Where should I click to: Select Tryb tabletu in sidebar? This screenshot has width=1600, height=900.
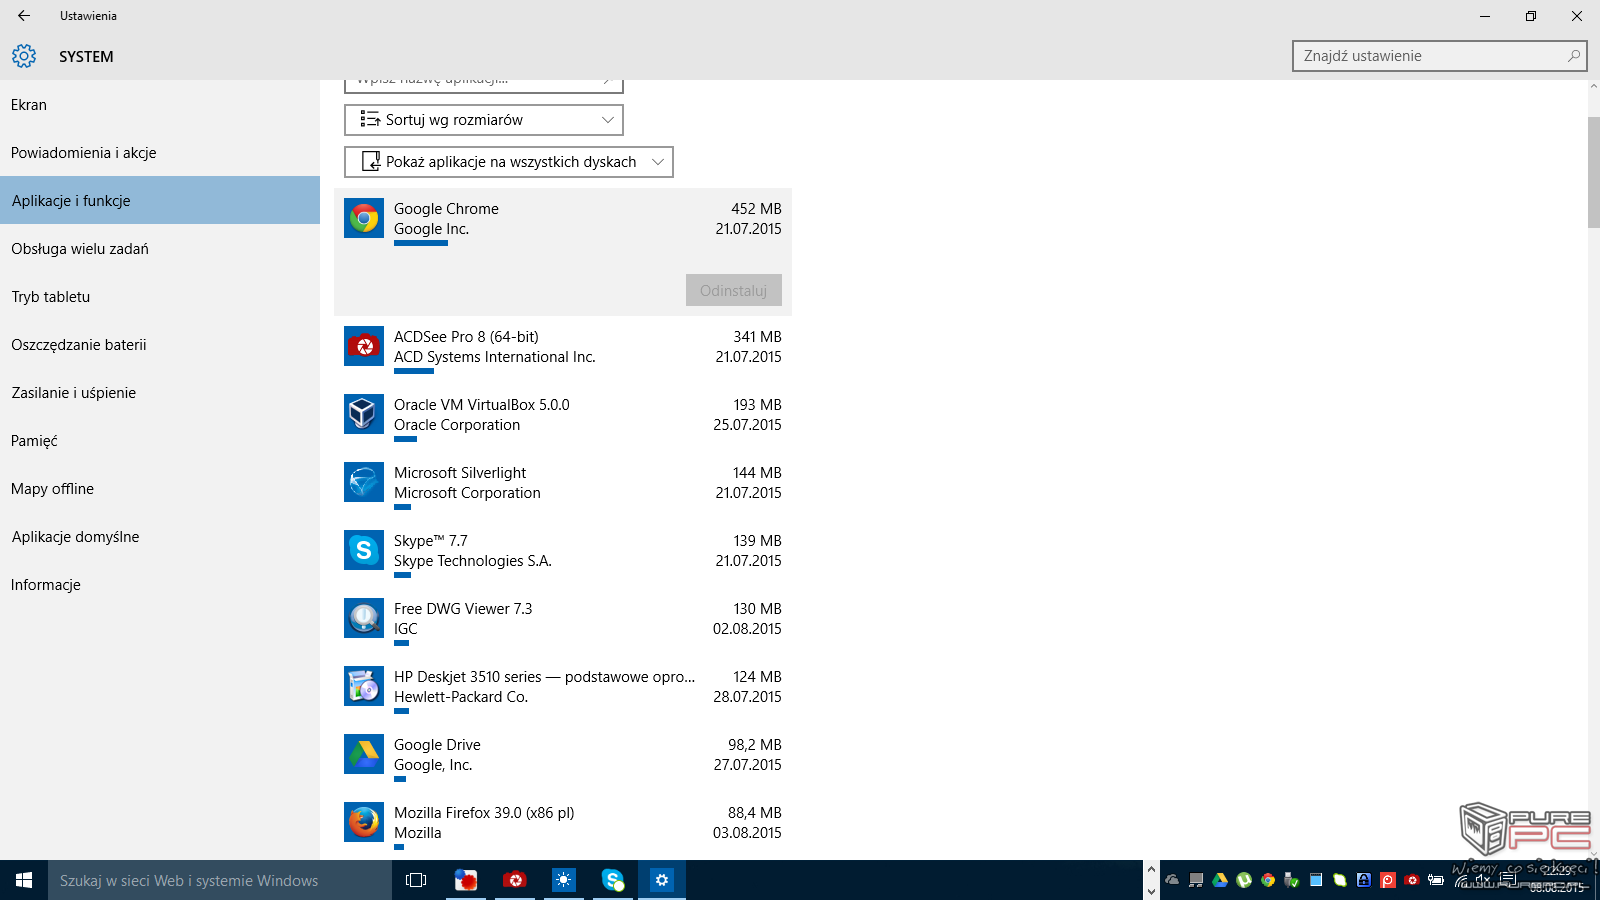coord(160,296)
